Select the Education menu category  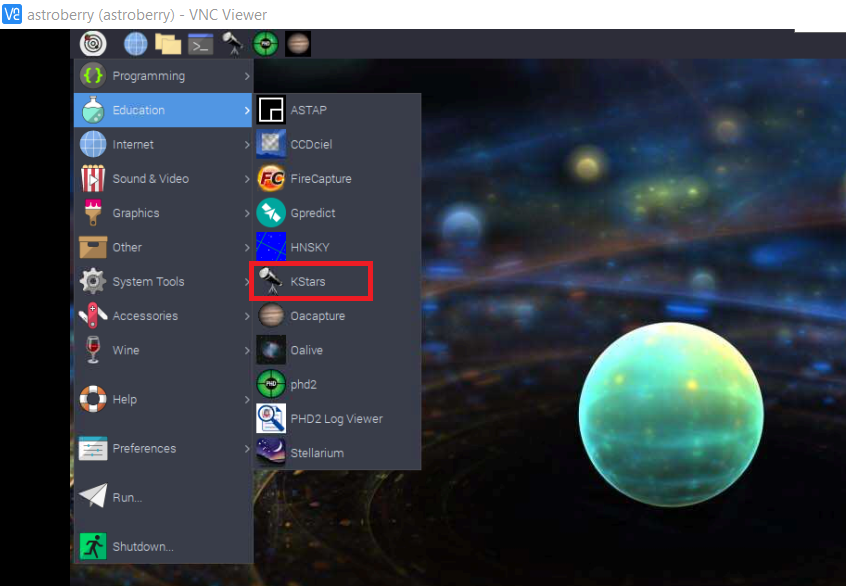(x=163, y=110)
